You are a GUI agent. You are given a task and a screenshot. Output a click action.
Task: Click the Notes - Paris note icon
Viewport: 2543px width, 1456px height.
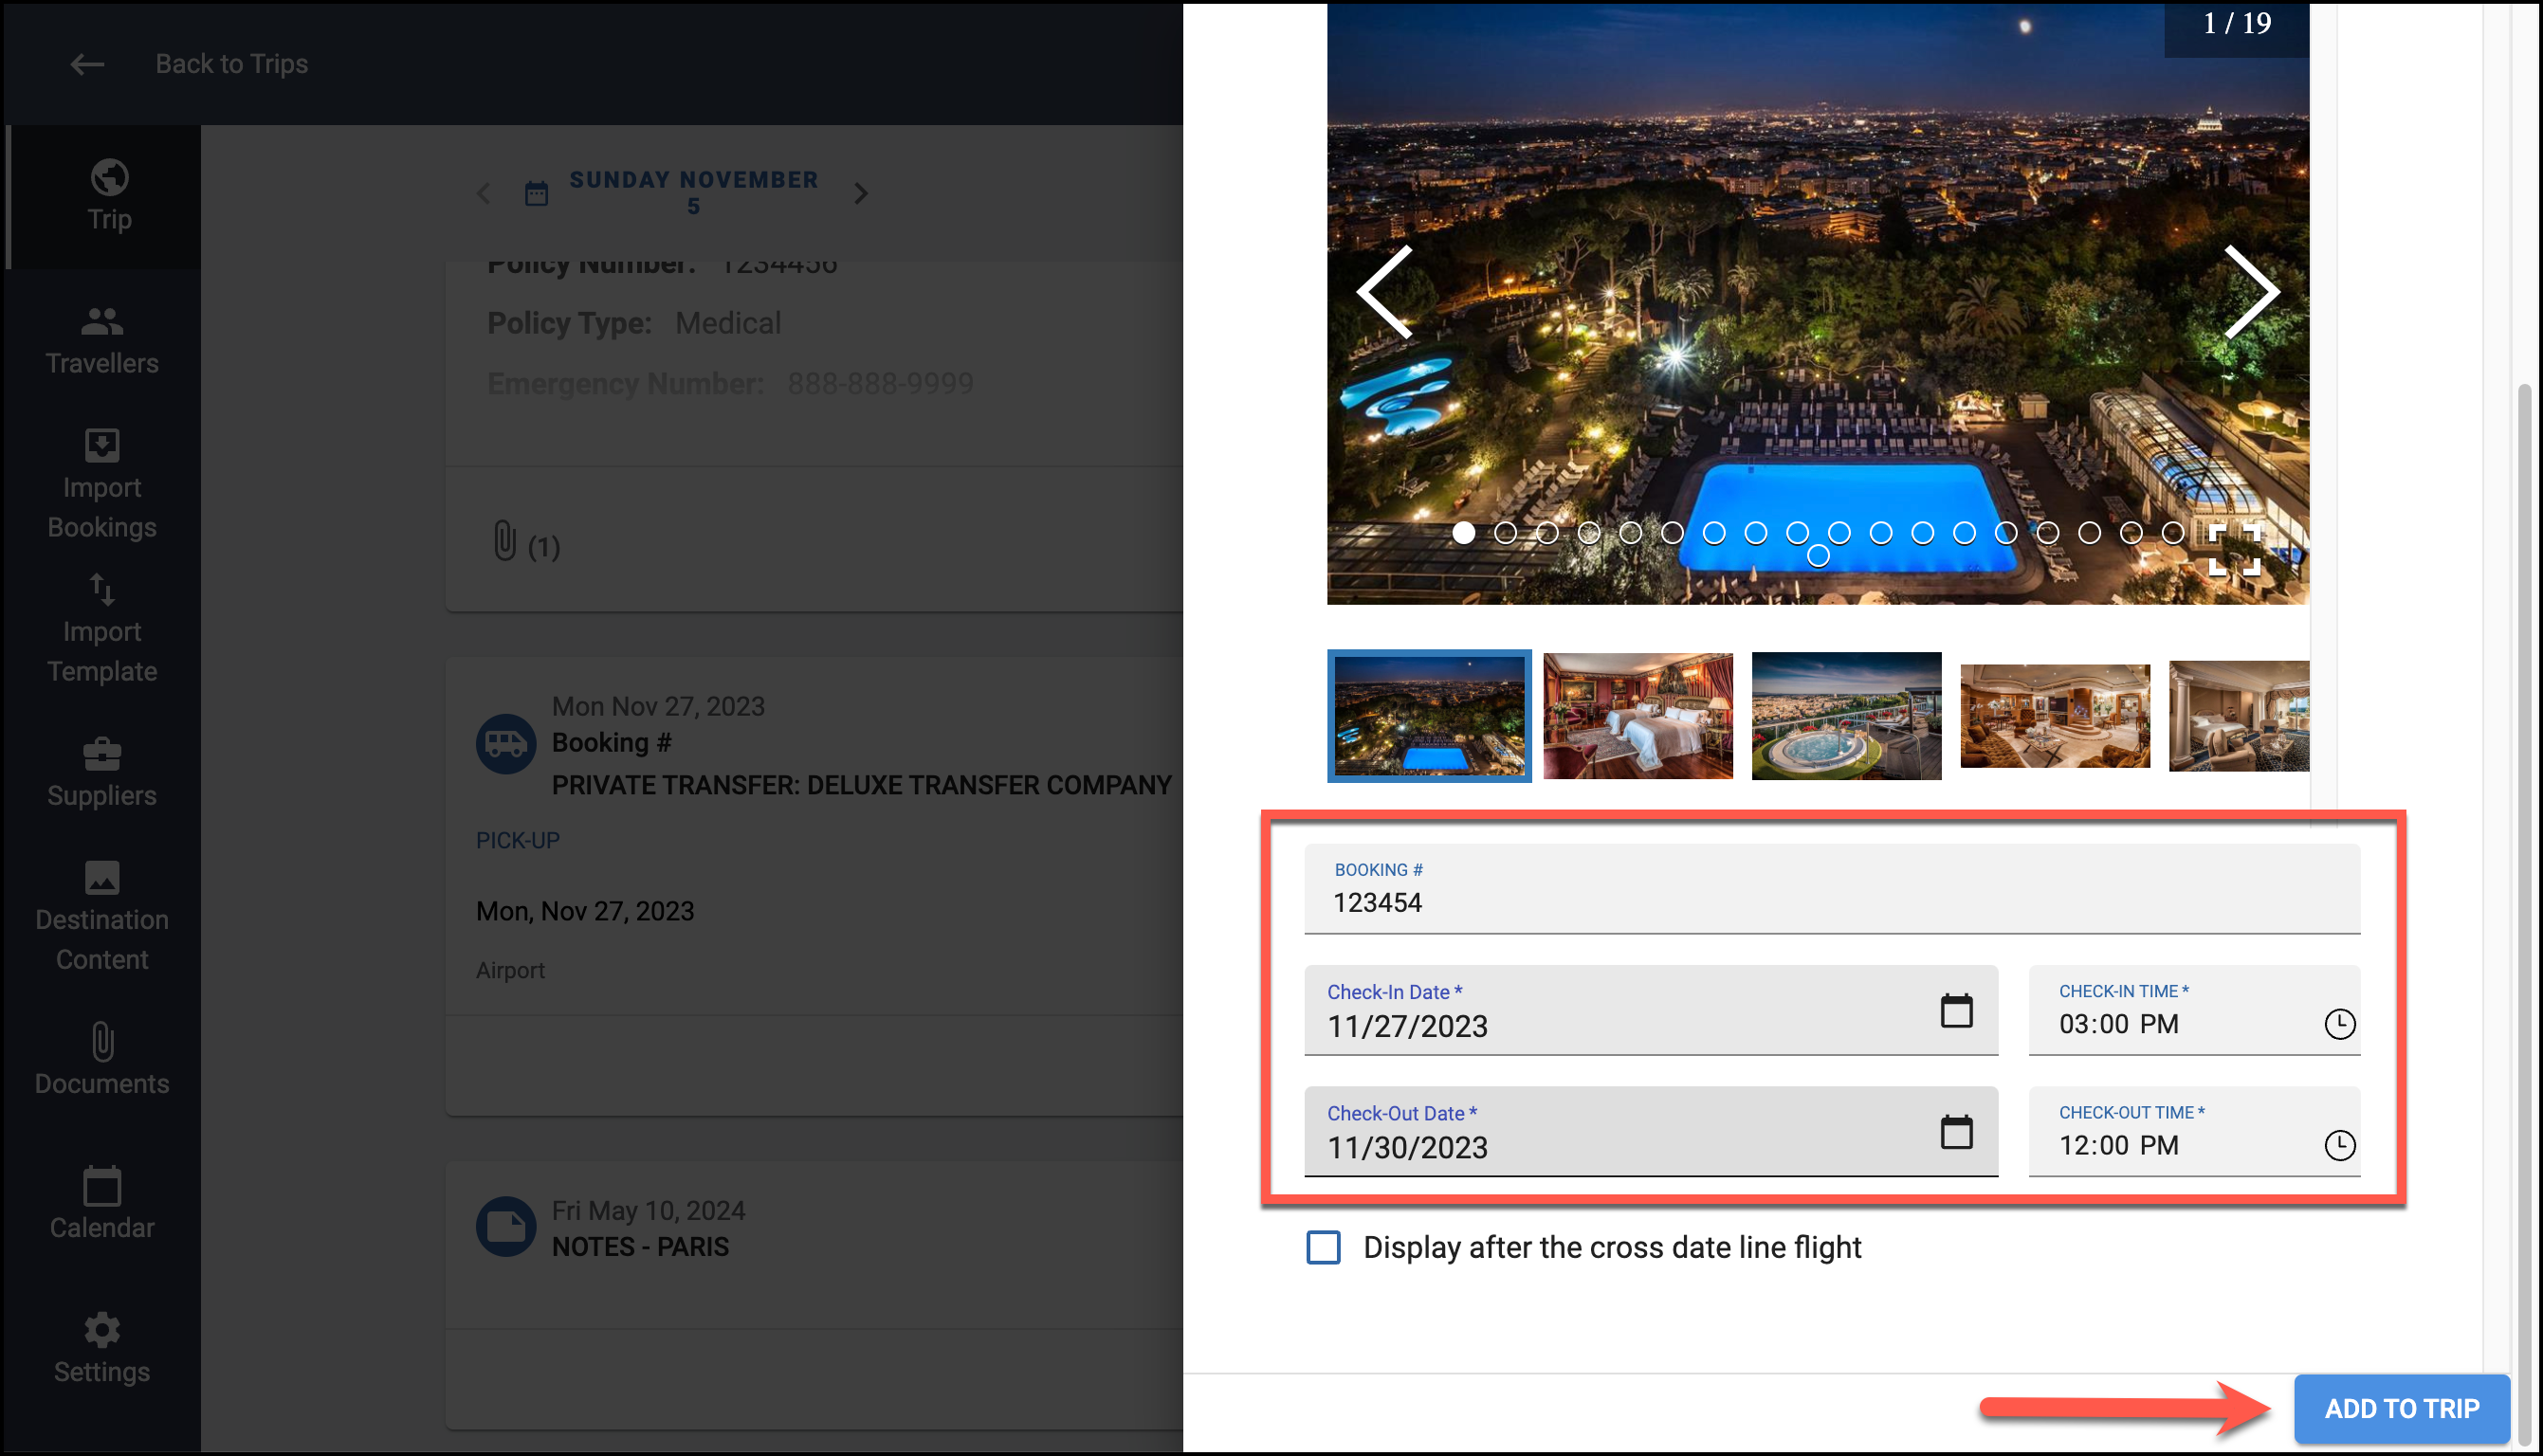pos(506,1226)
